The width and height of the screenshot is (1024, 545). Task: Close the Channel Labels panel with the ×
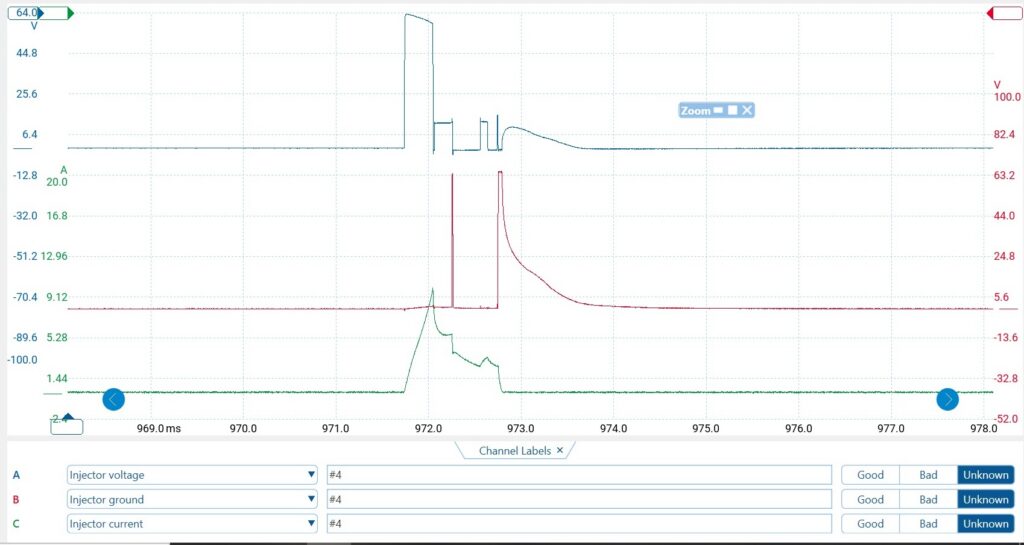560,451
